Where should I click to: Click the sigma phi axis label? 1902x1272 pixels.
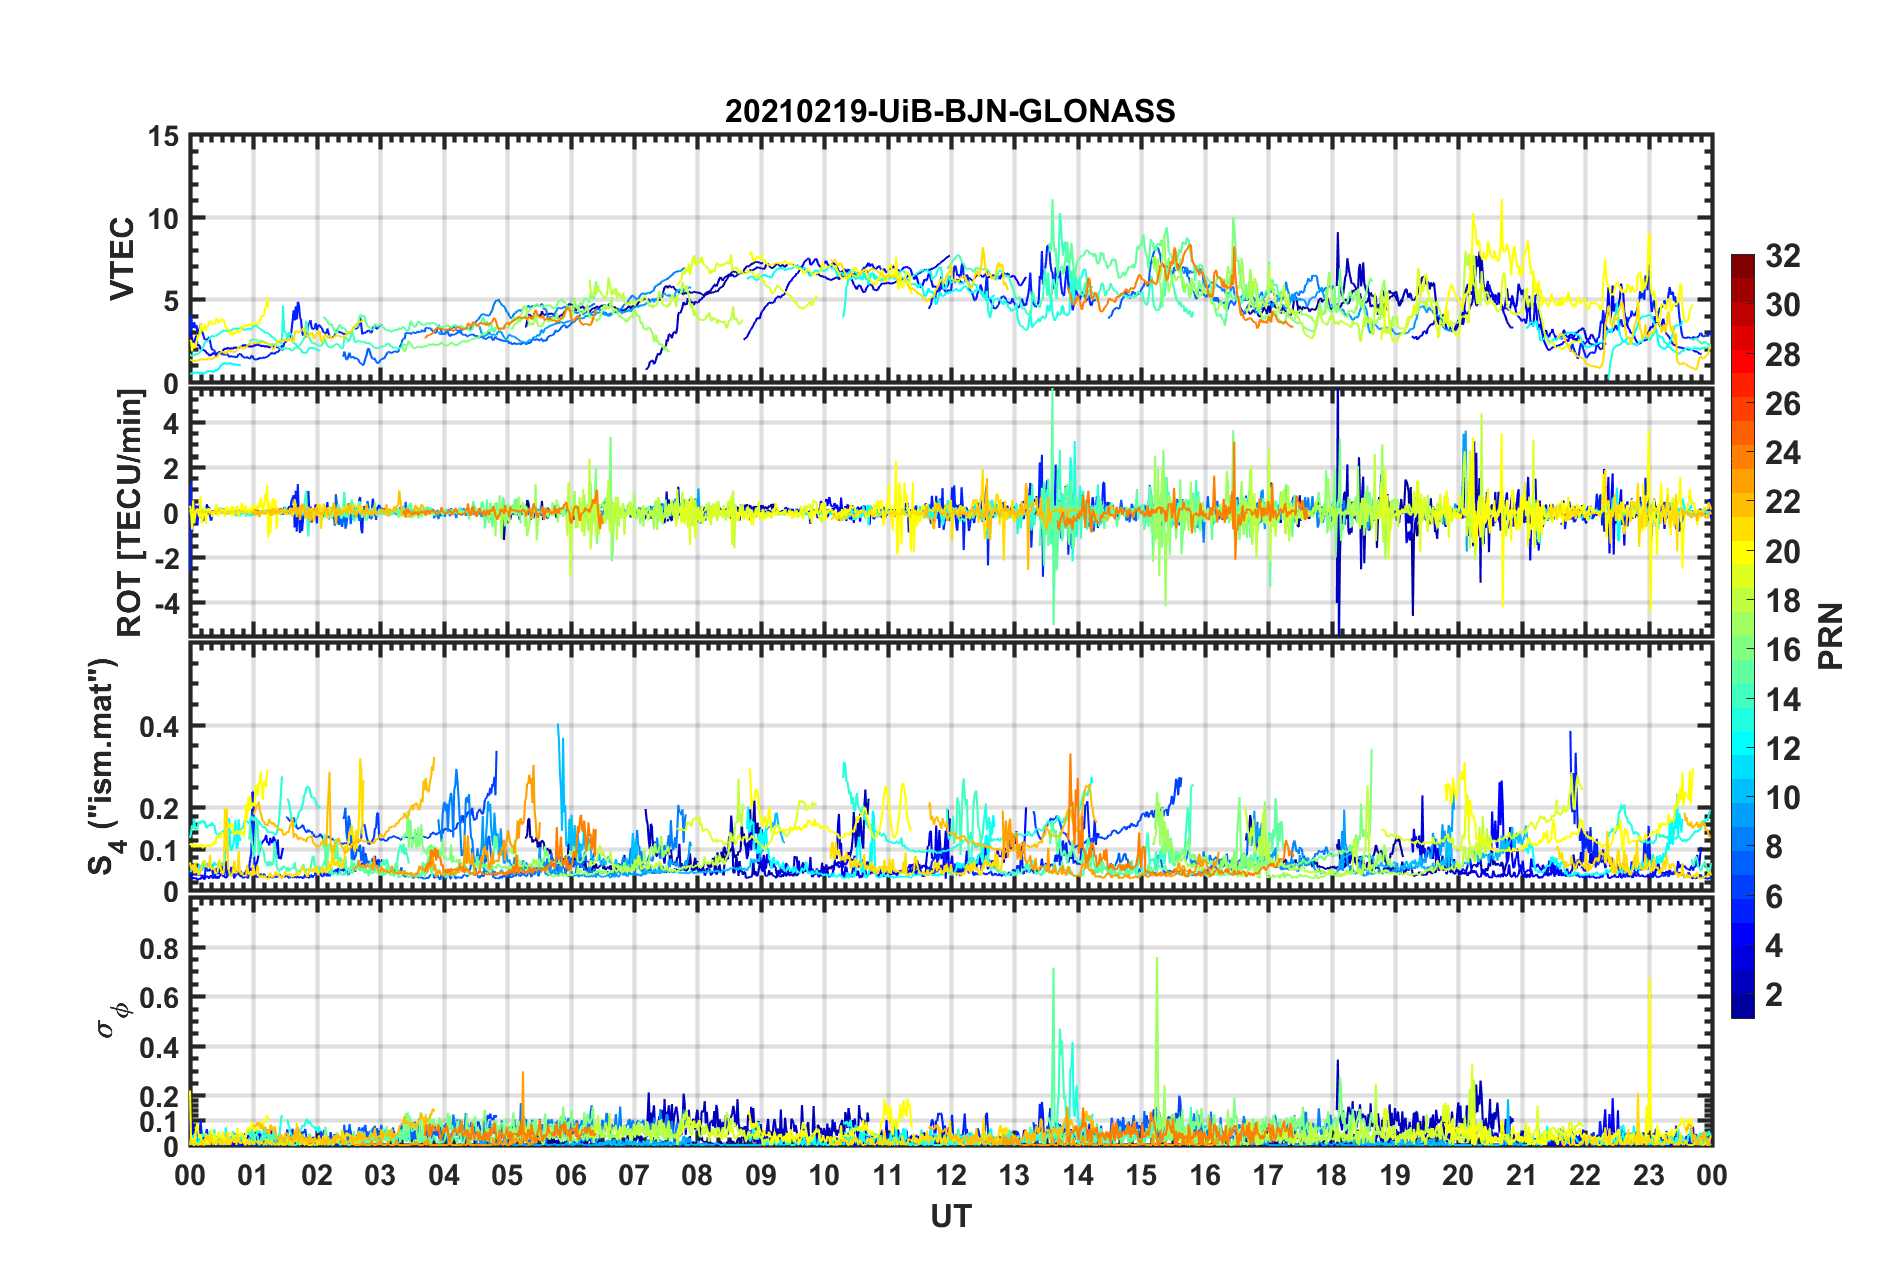click(112, 1022)
